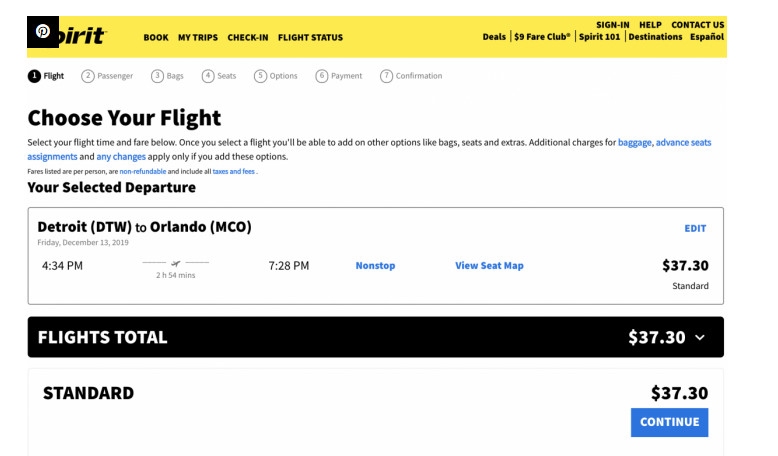Open the baggage charges link
Image resolution: width=778 pixels, height=456 pixels.
634,143
